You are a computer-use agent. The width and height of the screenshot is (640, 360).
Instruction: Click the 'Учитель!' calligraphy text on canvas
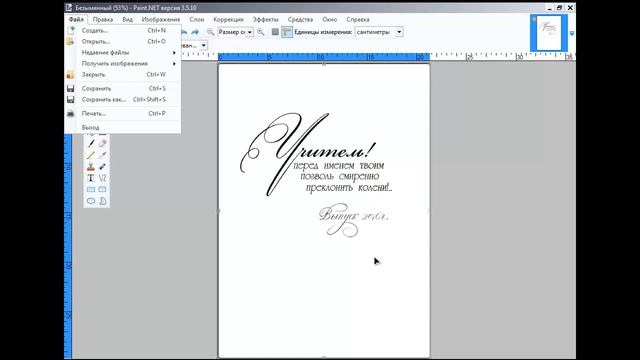[x=307, y=153]
